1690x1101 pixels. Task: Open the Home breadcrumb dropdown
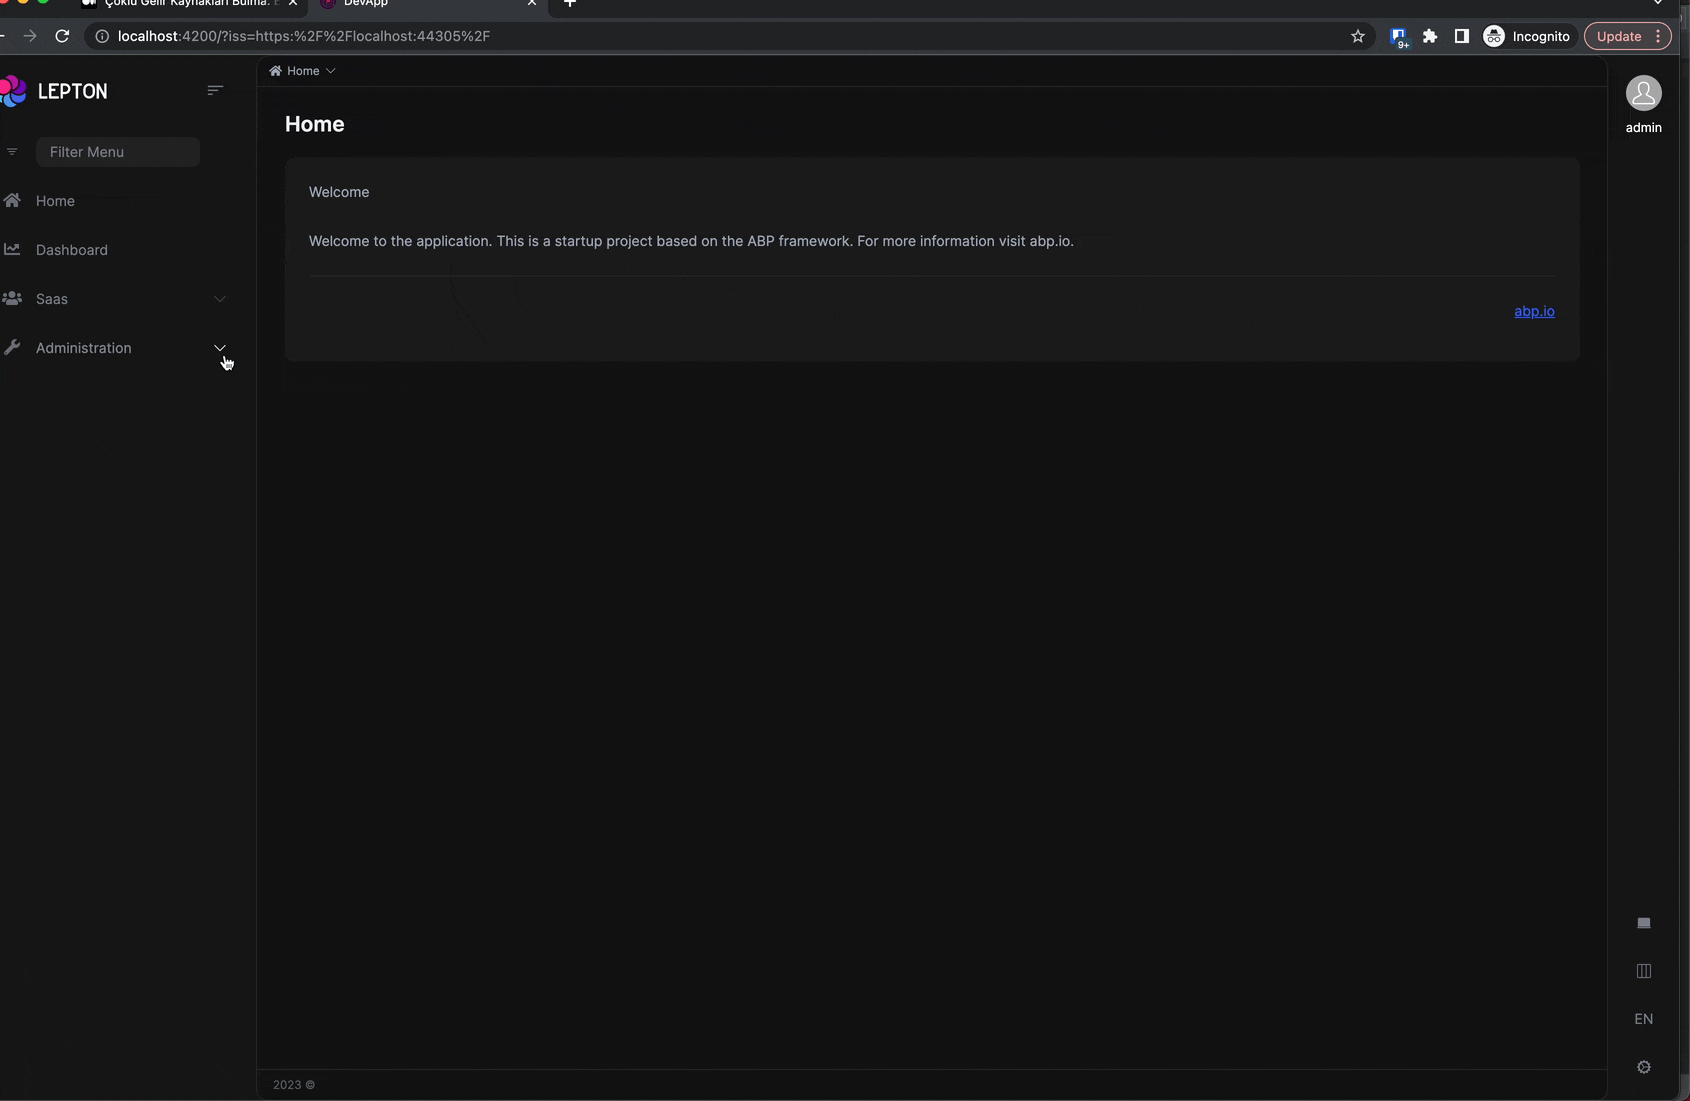point(302,71)
